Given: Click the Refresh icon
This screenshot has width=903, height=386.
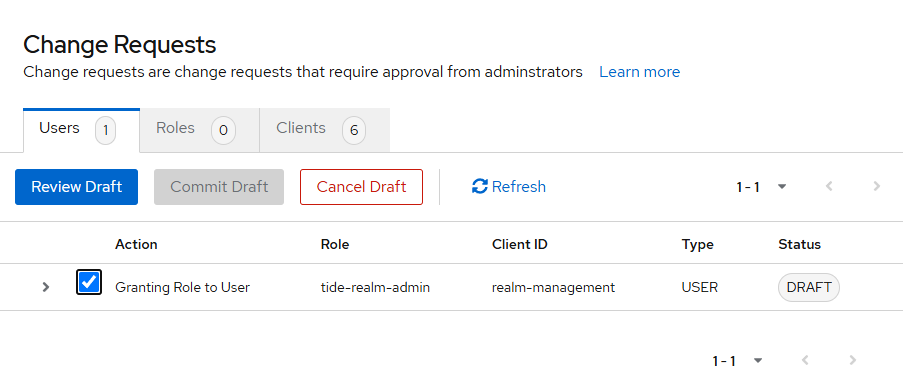Looking at the screenshot, I should (x=480, y=187).
